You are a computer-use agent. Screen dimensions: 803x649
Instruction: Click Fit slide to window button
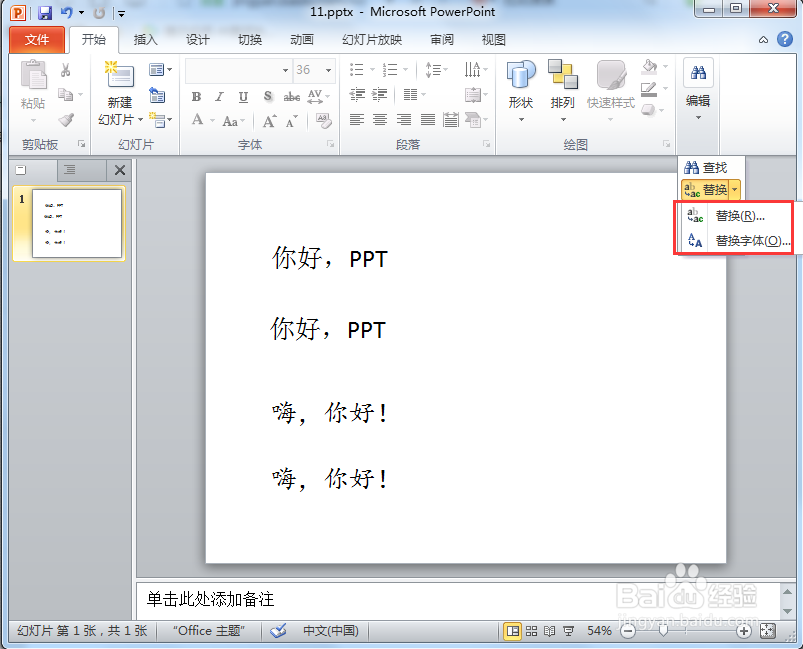click(x=767, y=631)
